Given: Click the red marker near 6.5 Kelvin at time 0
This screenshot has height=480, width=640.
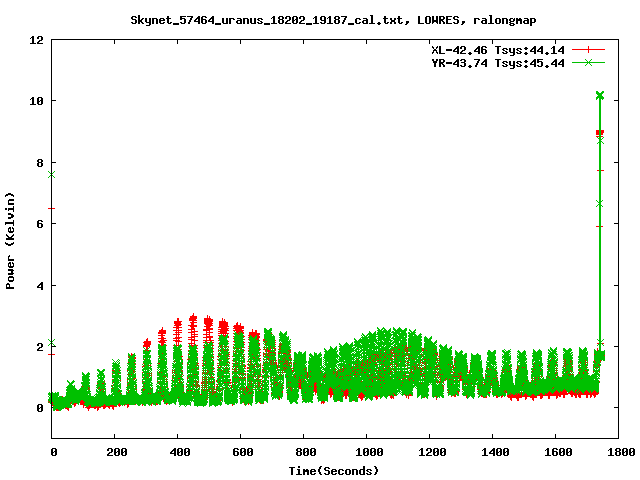Looking at the screenshot, I should point(51,209).
